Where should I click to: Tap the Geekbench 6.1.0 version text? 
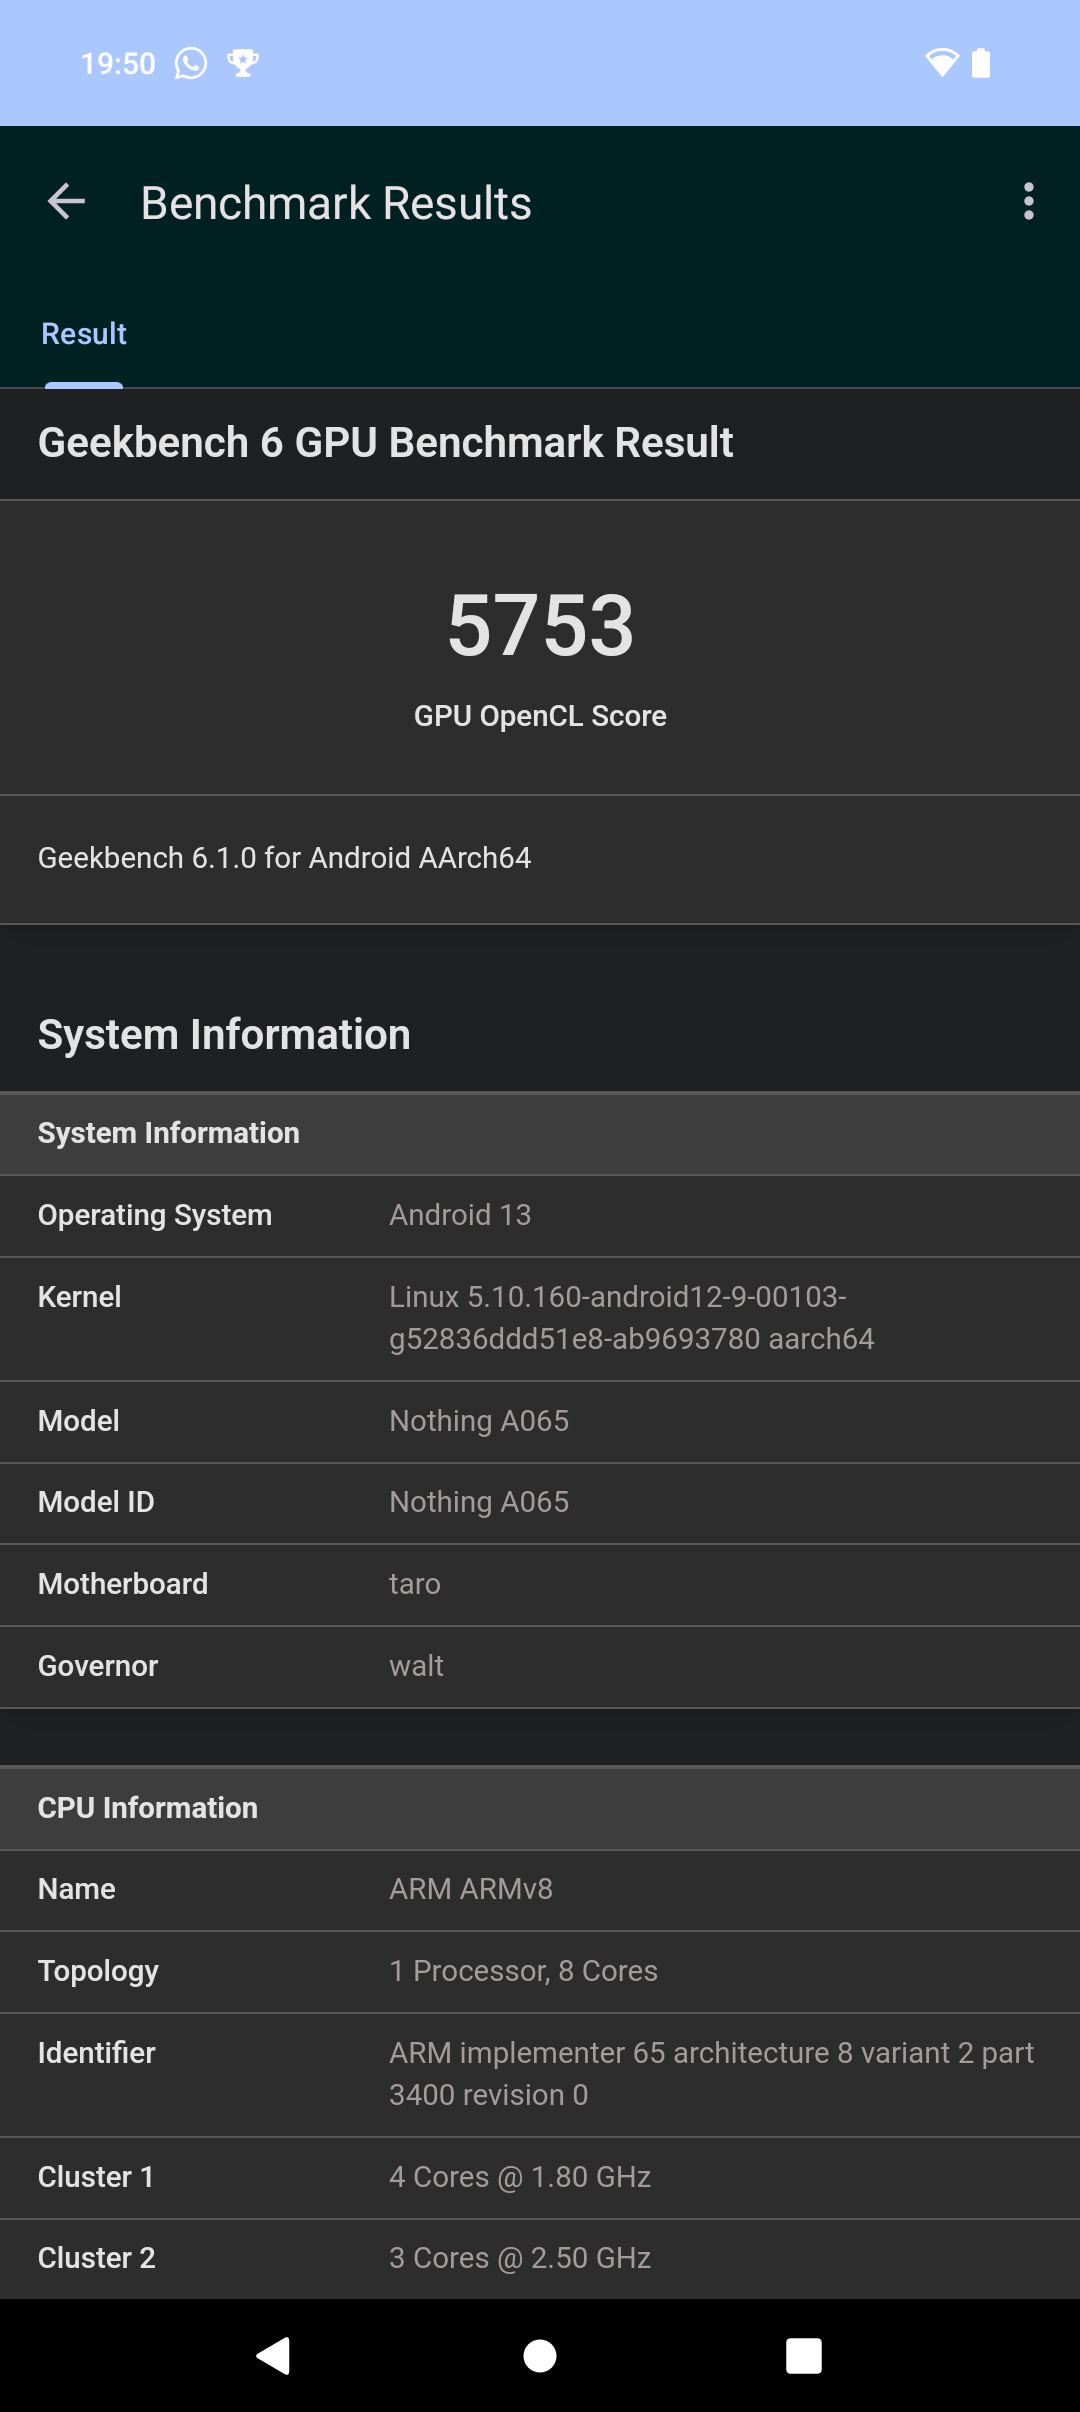(x=284, y=858)
